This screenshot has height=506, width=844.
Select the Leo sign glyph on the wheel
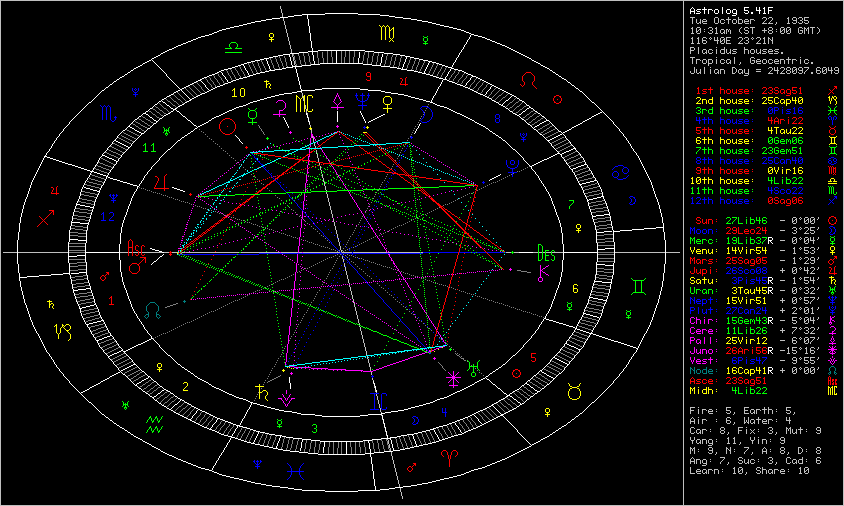tap(530, 78)
